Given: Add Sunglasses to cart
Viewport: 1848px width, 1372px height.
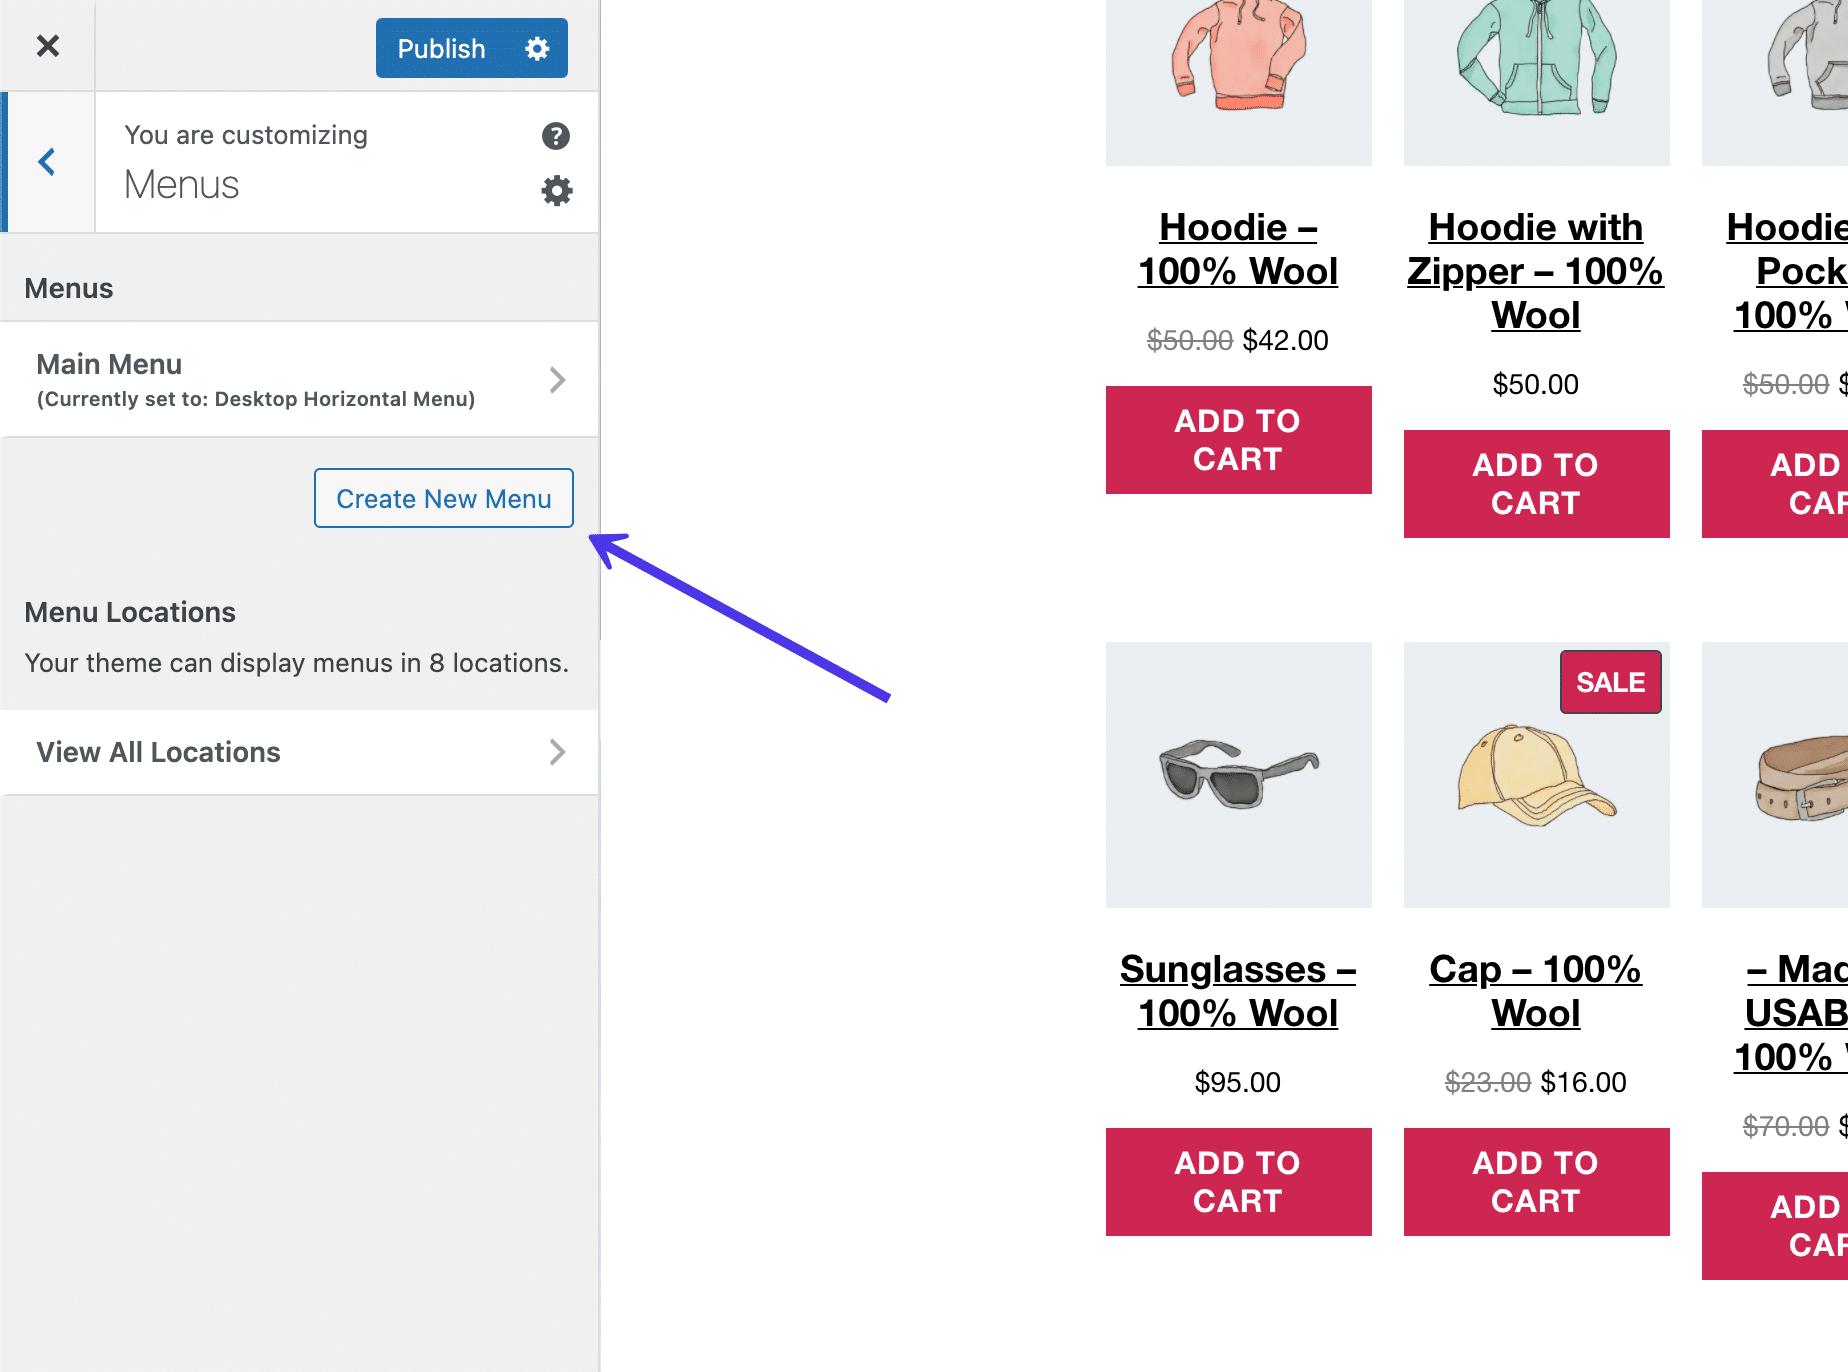Looking at the screenshot, I should [x=1237, y=1182].
